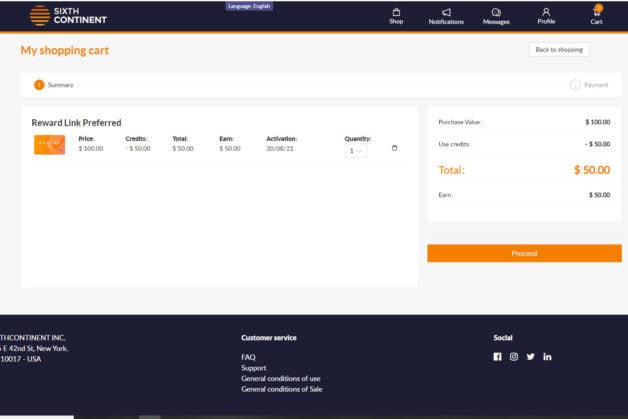
Task: Open the Quantity dropdown
Action: (355, 151)
